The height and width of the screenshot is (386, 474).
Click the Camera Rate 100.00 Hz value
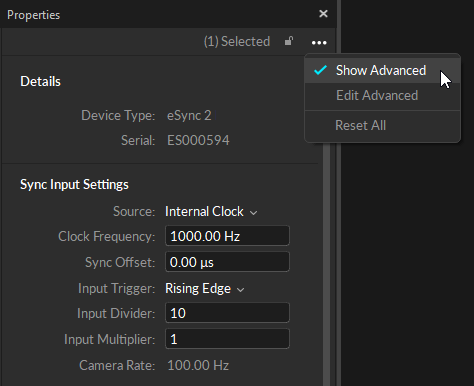point(198,365)
